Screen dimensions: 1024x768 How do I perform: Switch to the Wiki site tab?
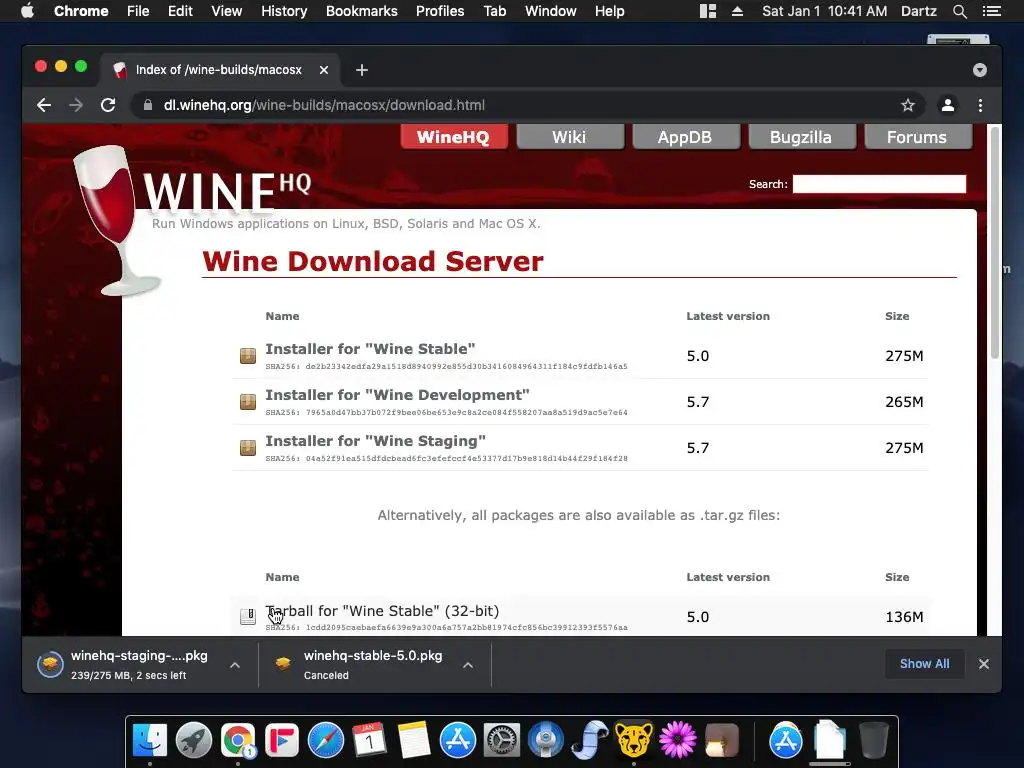[569, 136]
